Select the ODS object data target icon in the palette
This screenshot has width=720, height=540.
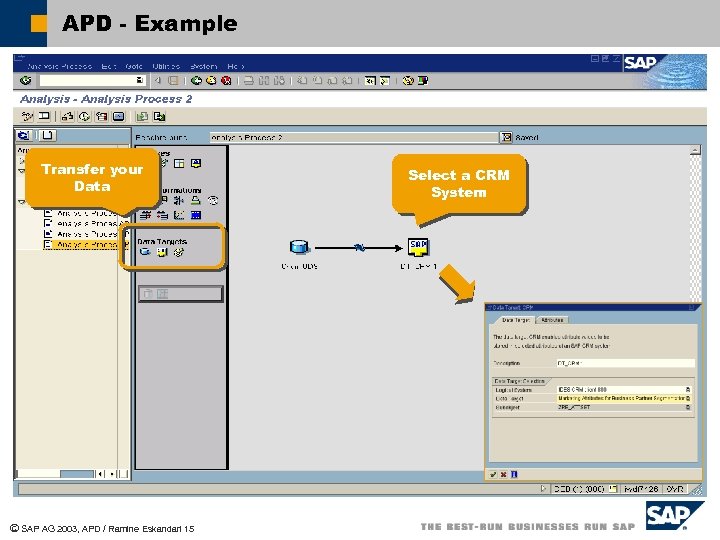[145, 252]
